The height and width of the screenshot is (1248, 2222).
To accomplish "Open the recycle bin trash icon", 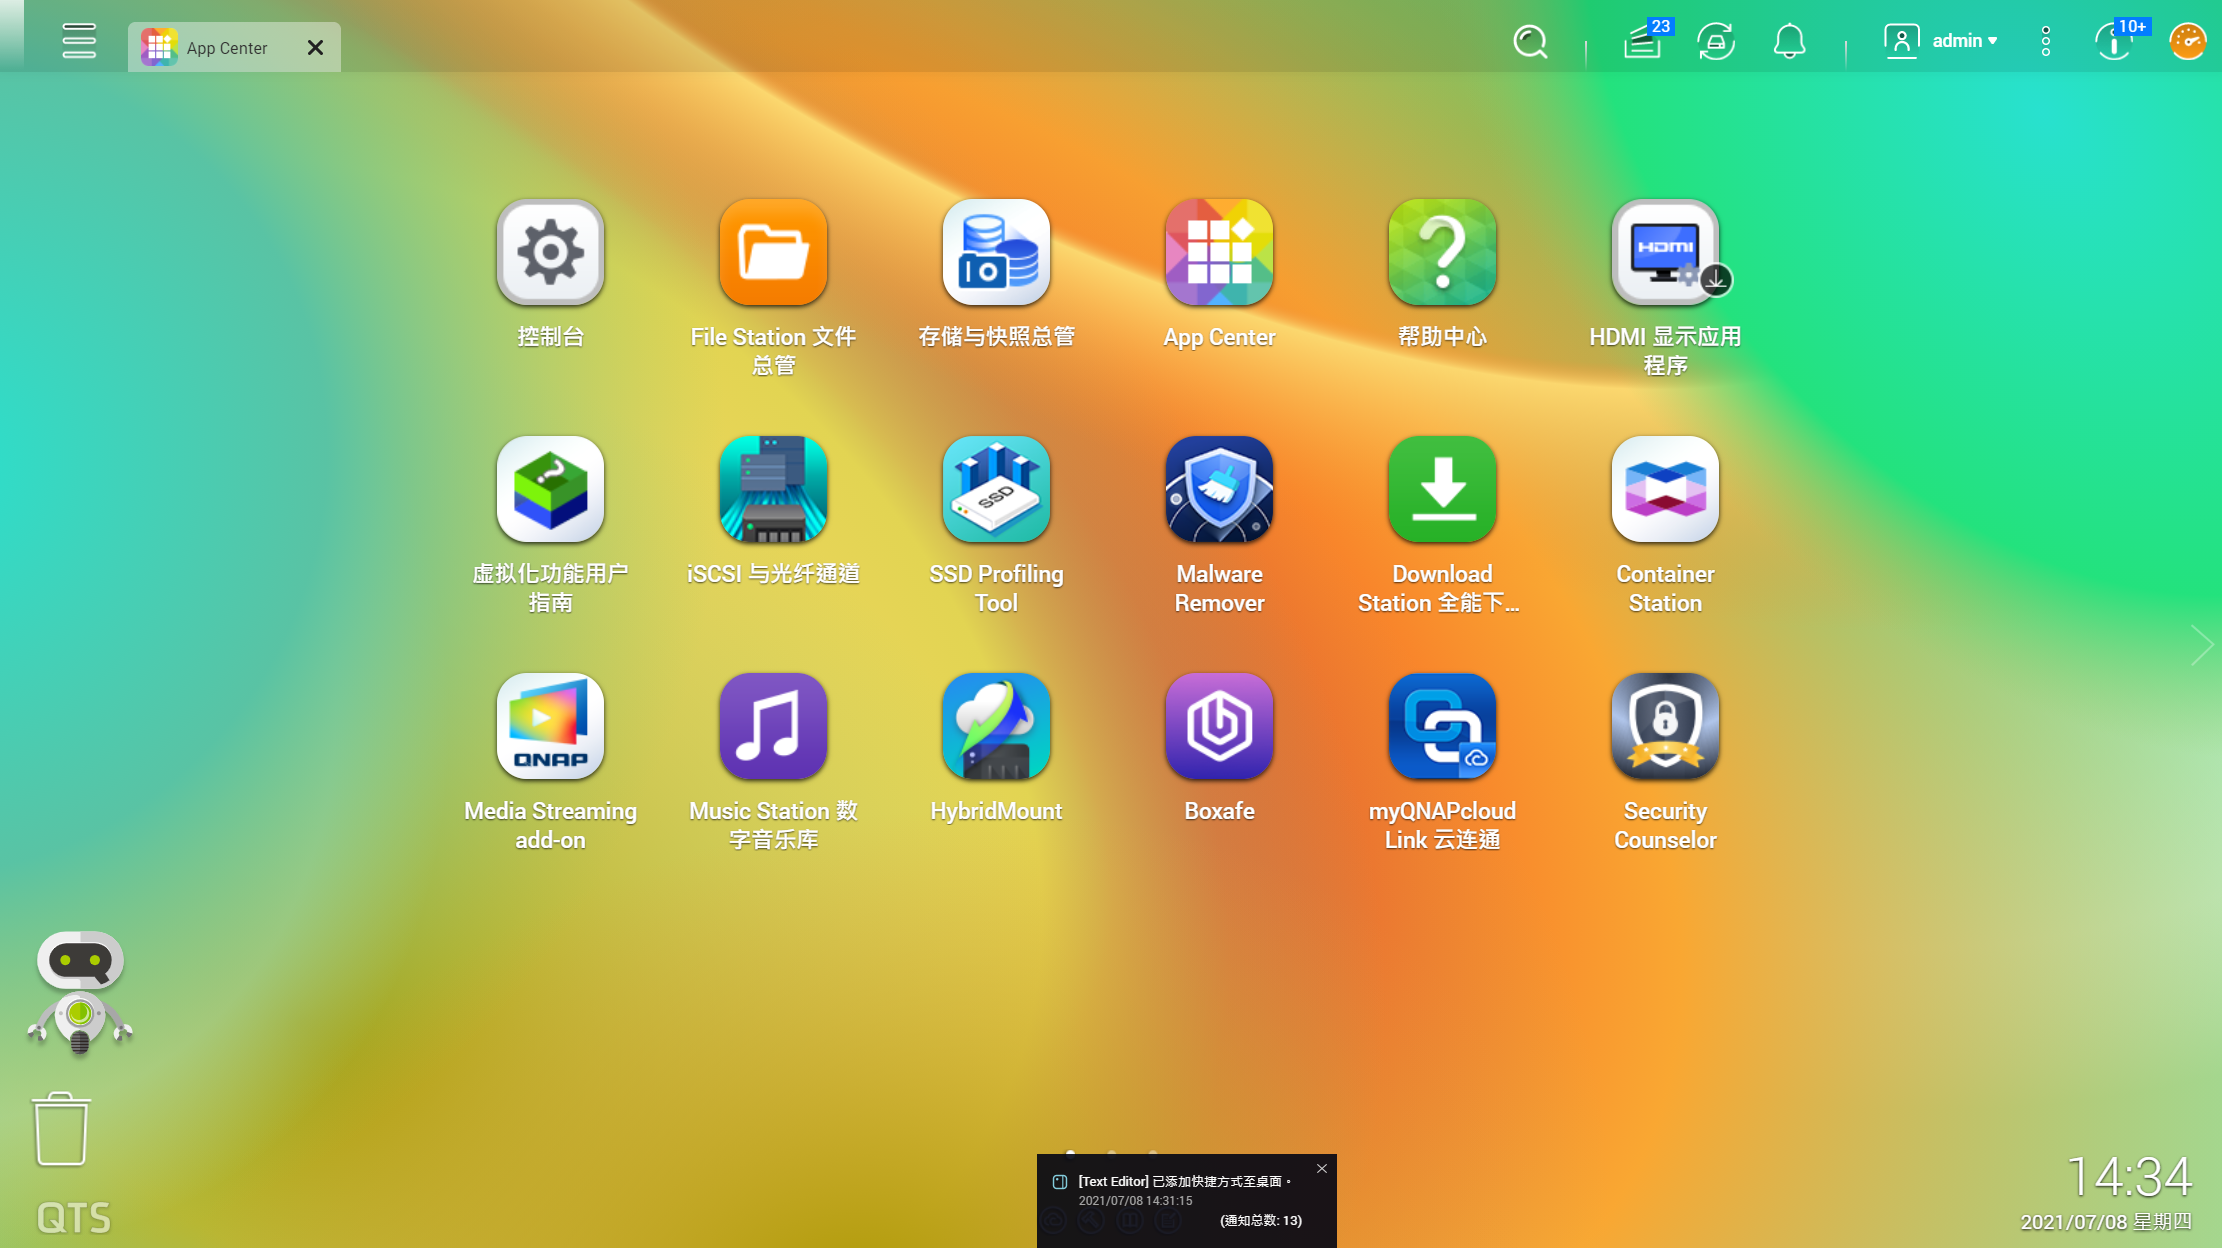I will [61, 1129].
